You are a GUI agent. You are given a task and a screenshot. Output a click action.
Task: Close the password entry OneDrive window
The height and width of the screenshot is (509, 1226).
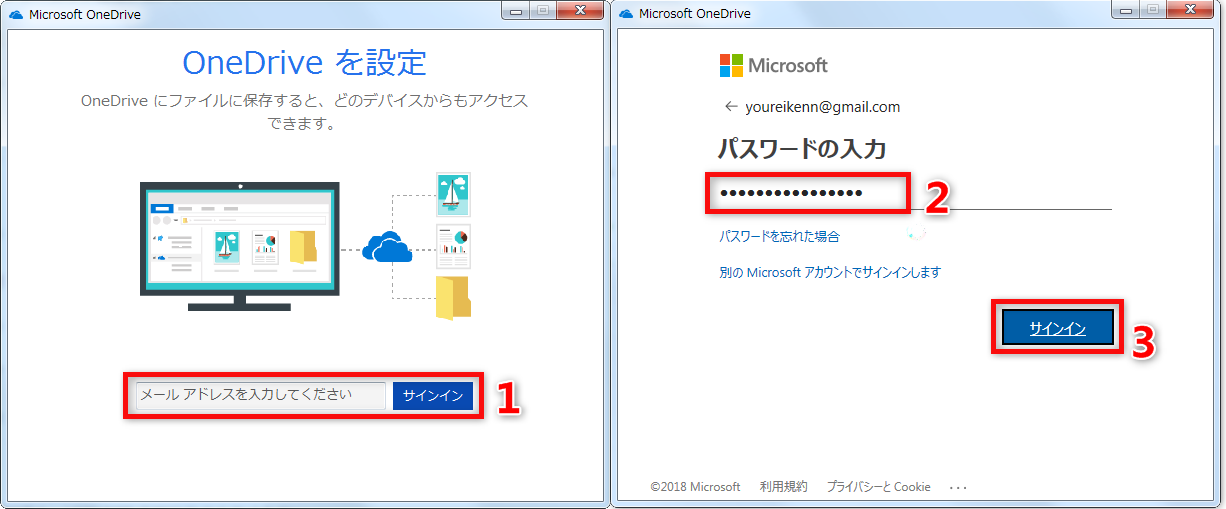[1190, 11]
